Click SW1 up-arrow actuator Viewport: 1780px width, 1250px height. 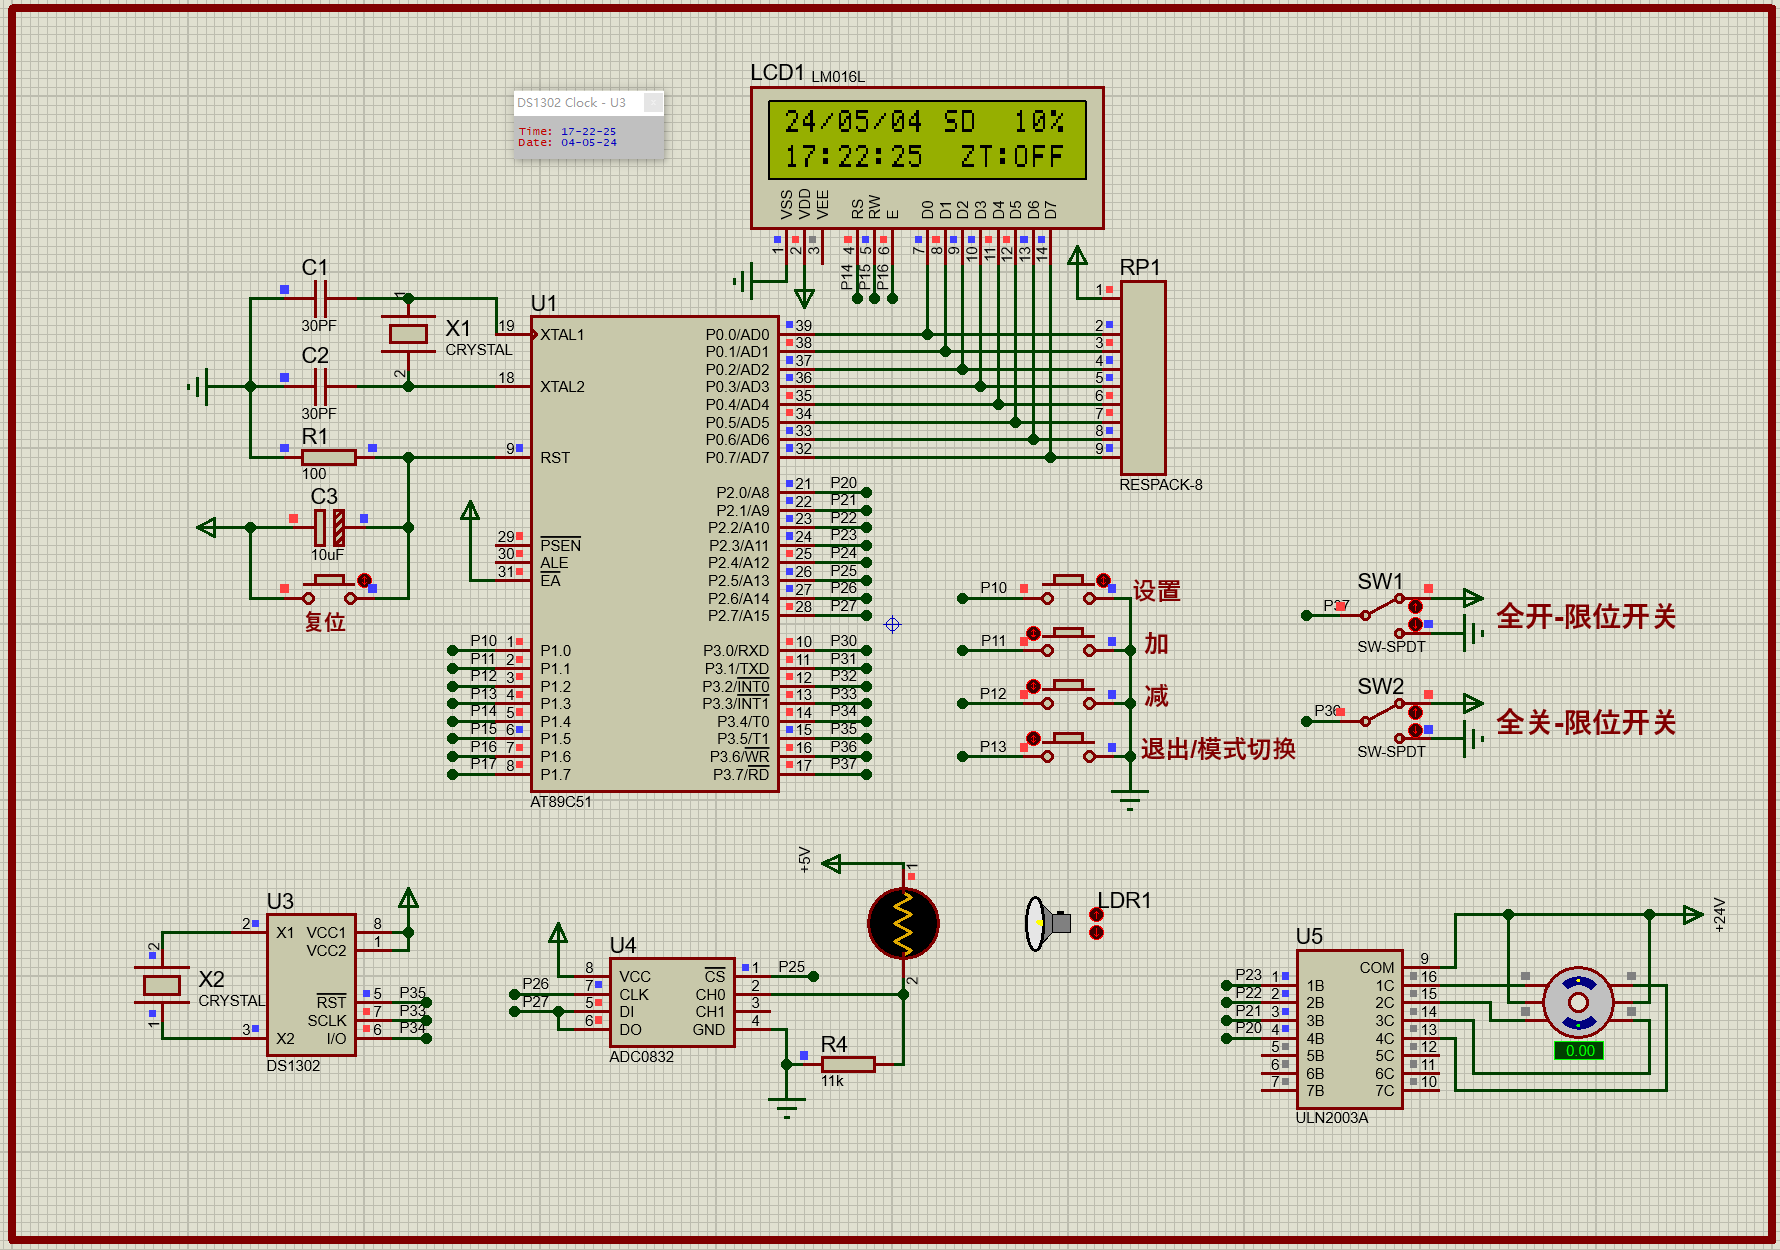coord(1415,606)
